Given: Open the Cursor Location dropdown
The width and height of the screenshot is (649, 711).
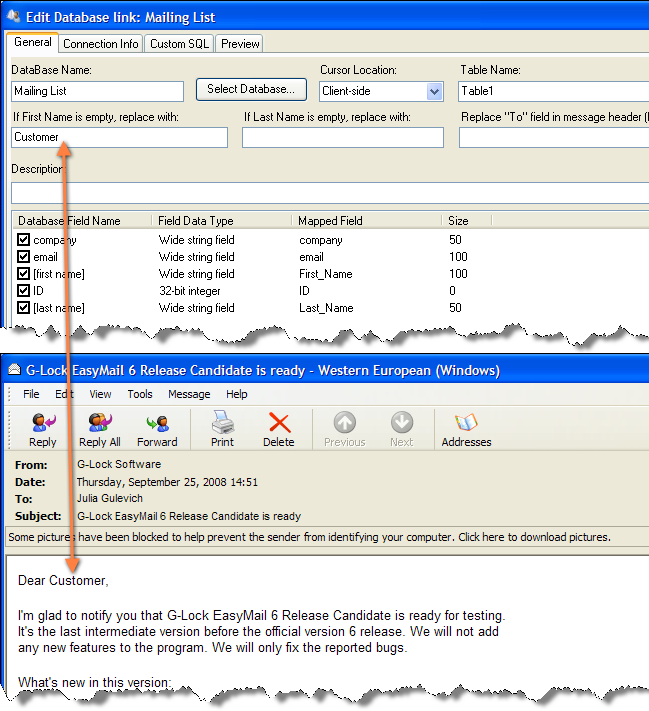Looking at the screenshot, I should point(434,92).
